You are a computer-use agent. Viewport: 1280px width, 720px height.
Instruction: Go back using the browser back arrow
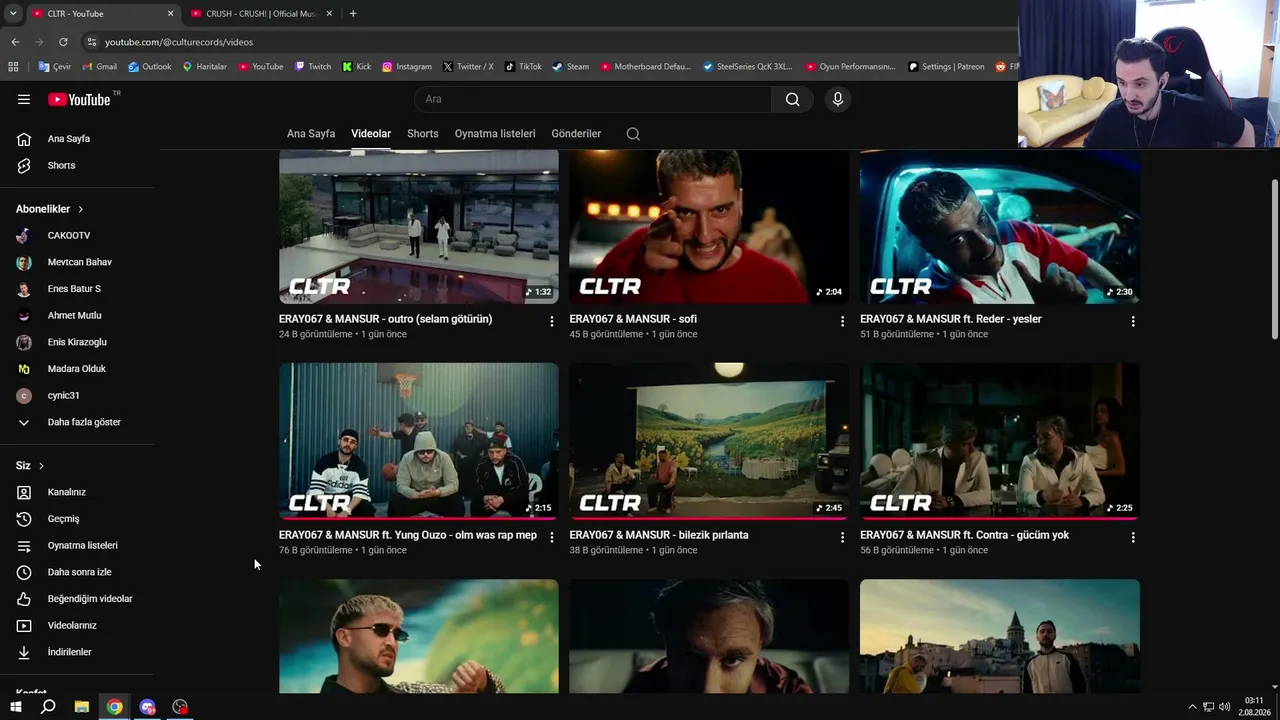pyautogui.click(x=15, y=42)
